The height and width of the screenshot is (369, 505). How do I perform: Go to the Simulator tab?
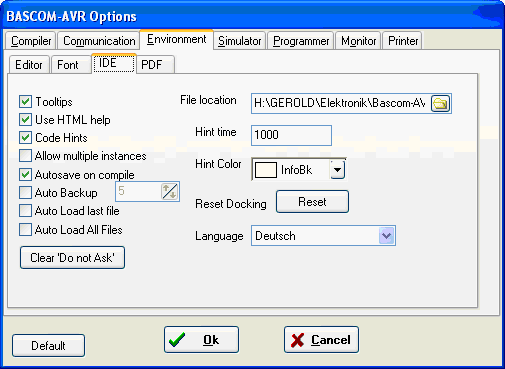pos(240,41)
